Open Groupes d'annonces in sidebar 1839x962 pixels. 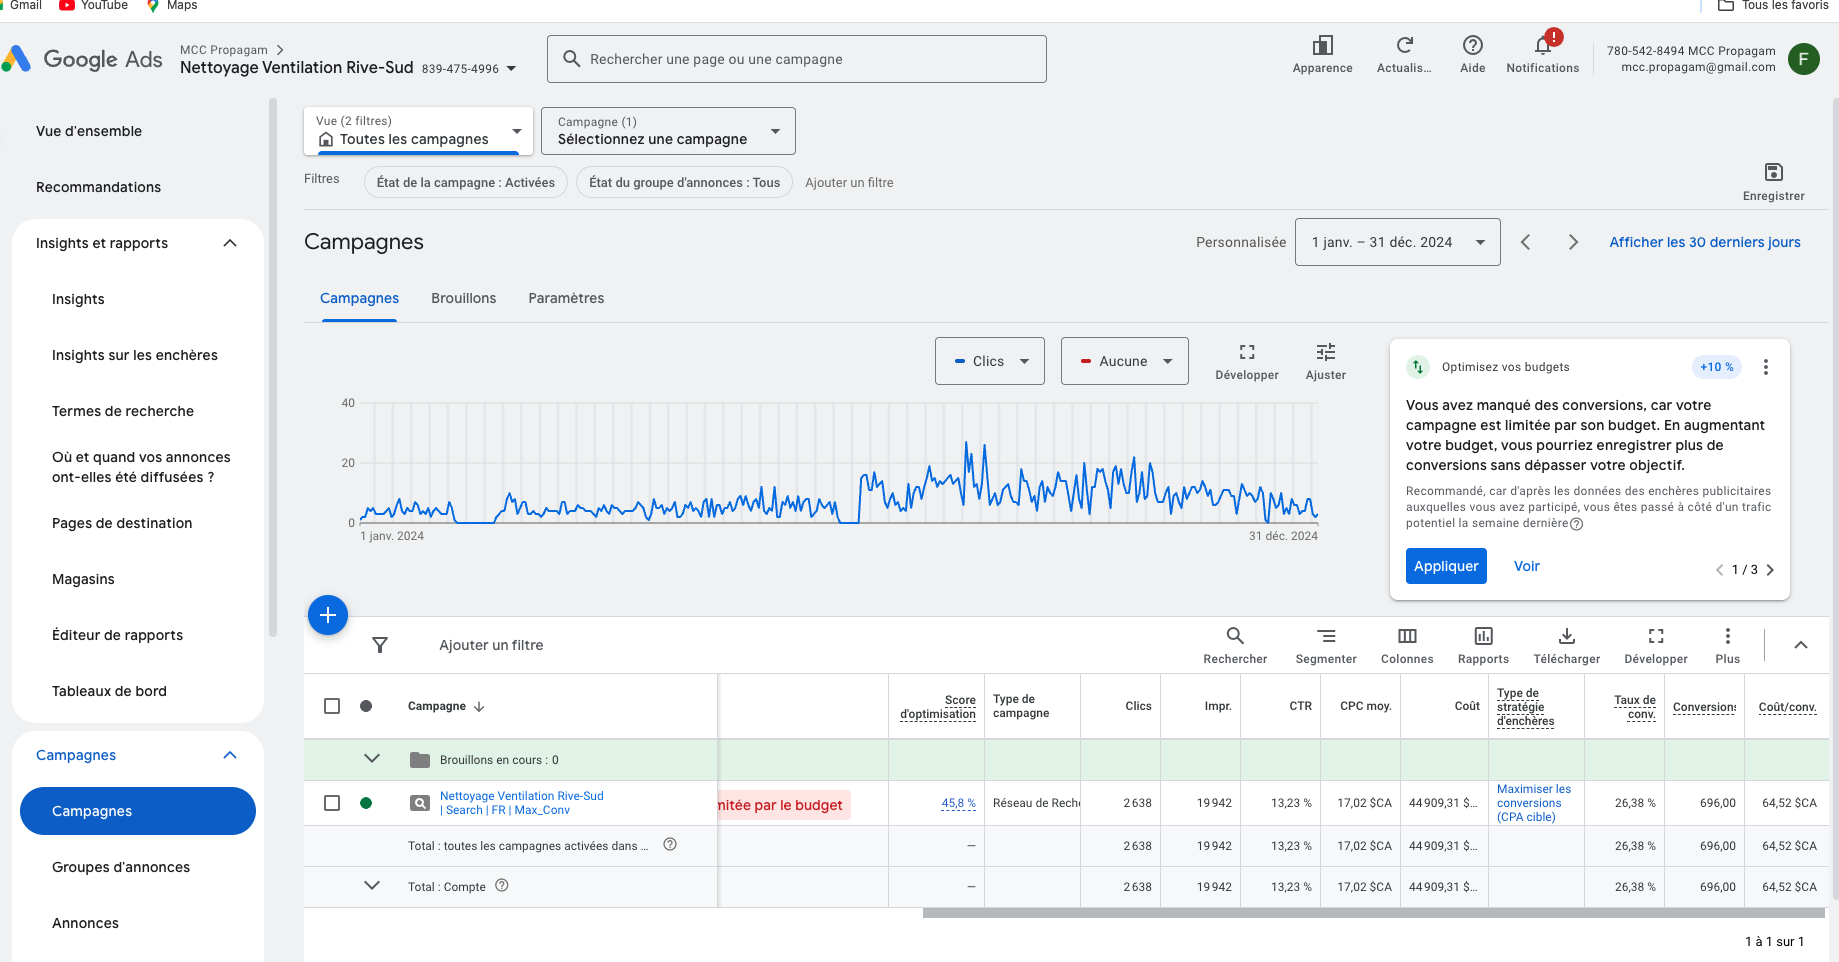click(121, 867)
